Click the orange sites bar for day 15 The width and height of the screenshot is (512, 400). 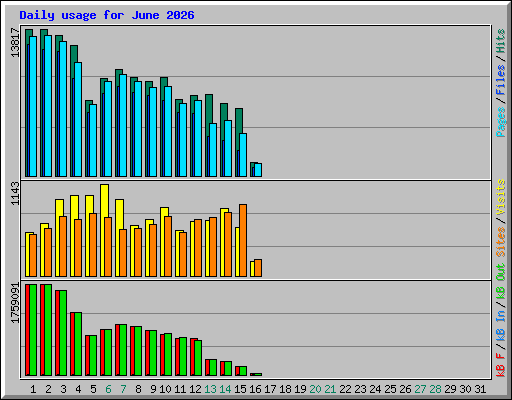point(243,240)
